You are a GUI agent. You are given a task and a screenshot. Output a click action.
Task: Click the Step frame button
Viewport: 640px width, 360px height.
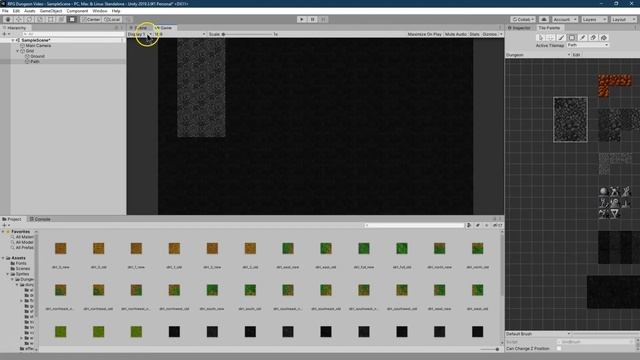pyautogui.click(x=323, y=19)
